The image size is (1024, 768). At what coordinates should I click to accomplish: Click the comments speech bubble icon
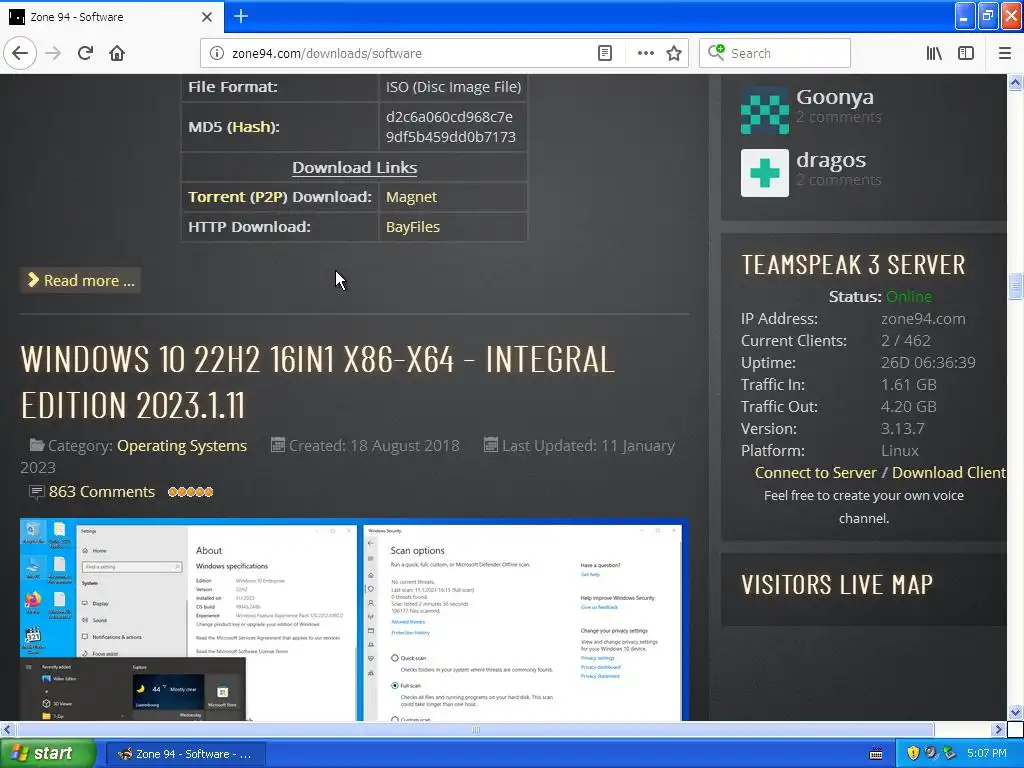pos(37,491)
